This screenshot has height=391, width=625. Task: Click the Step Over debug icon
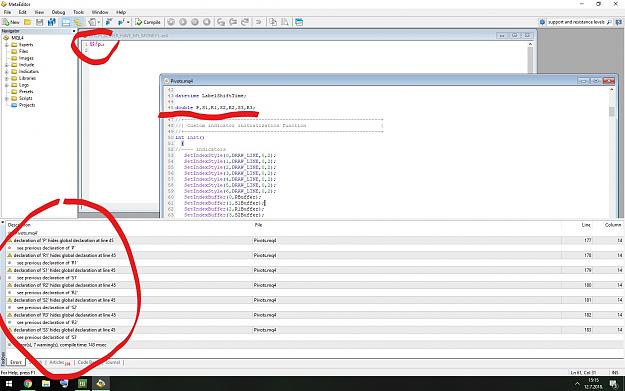tap(233, 22)
